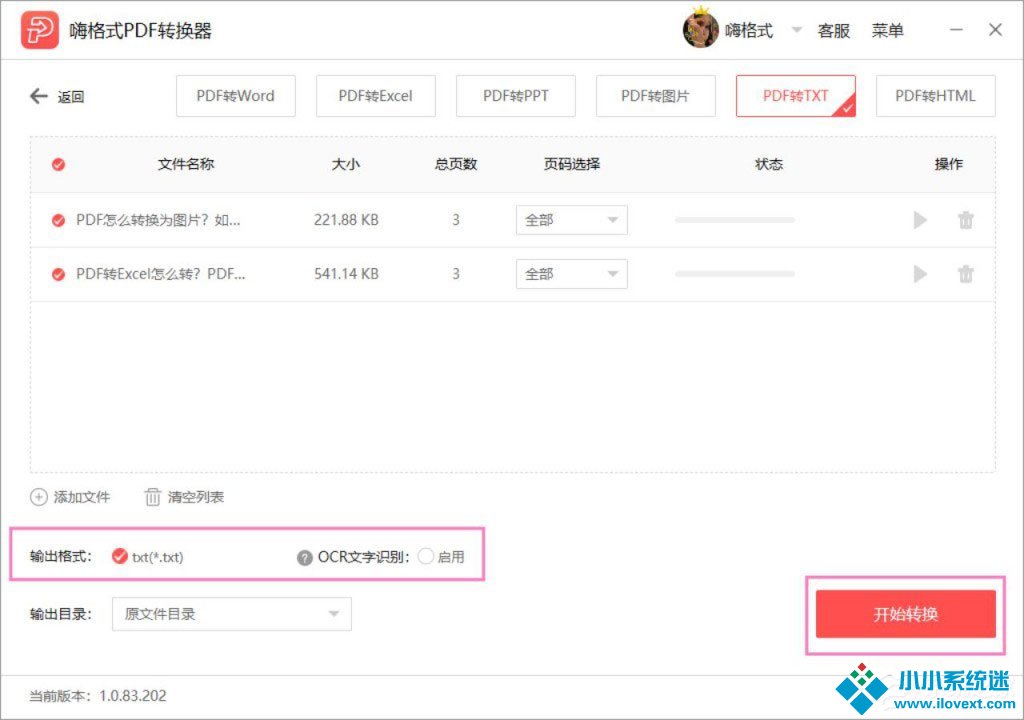
Task: Click trash icon on second file row
Action: [965, 274]
